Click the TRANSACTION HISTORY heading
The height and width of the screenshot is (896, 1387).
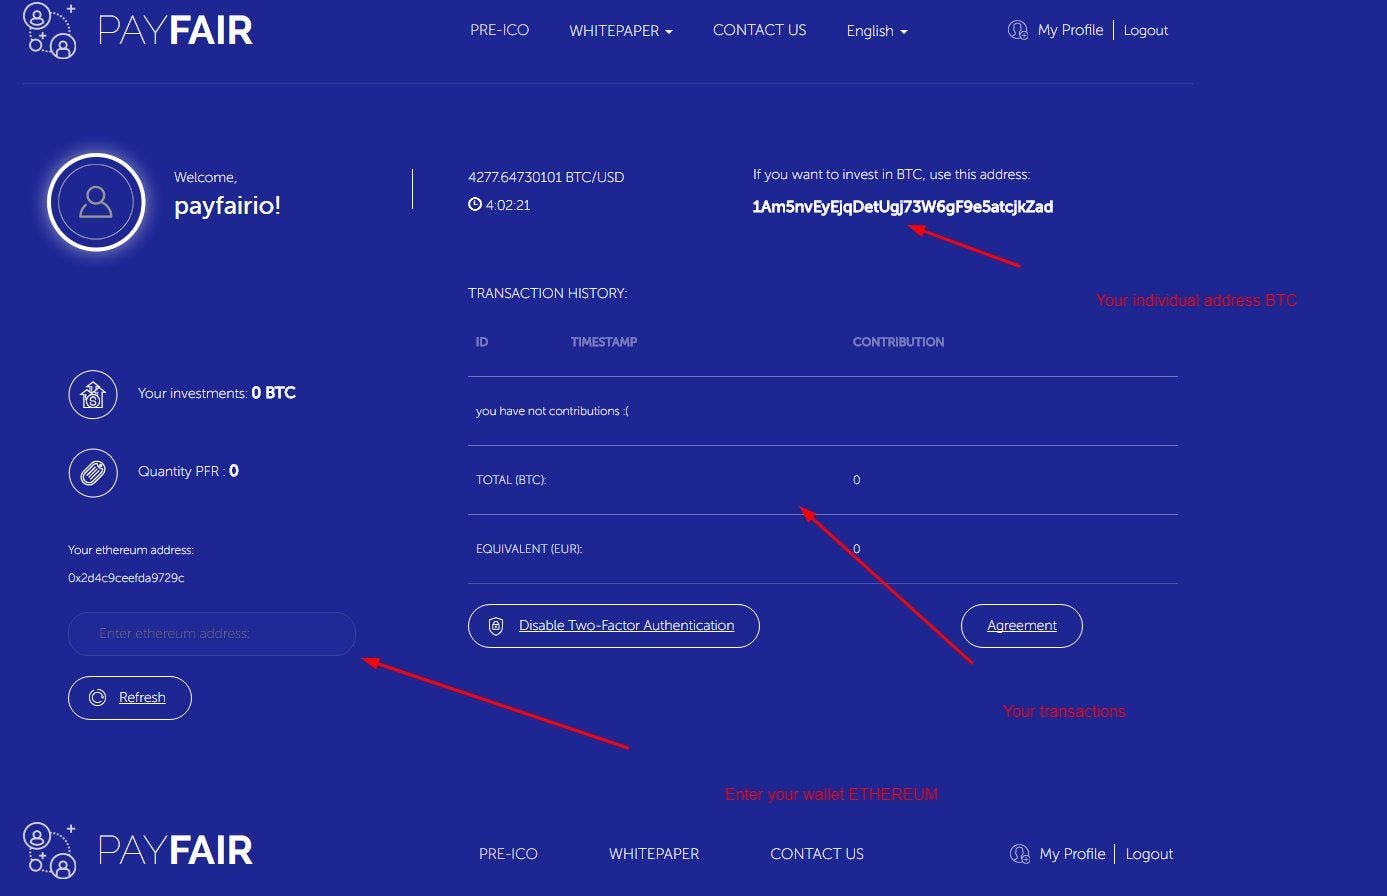[x=547, y=293]
